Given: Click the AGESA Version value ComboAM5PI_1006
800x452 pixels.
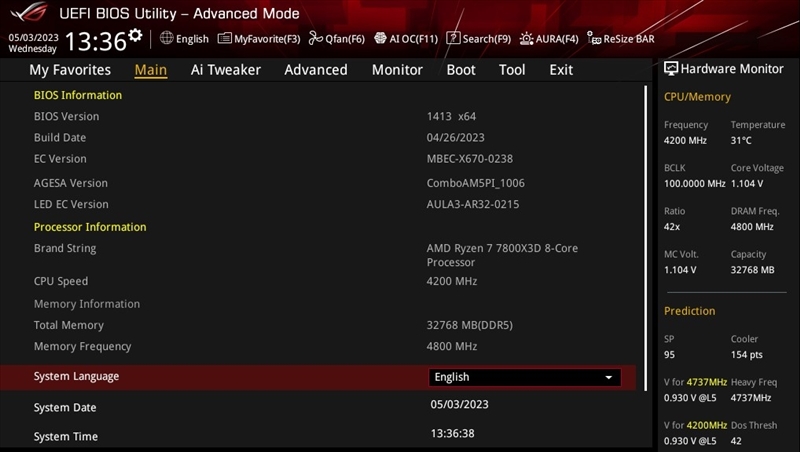Looking at the screenshot, I should coord(476,183).
